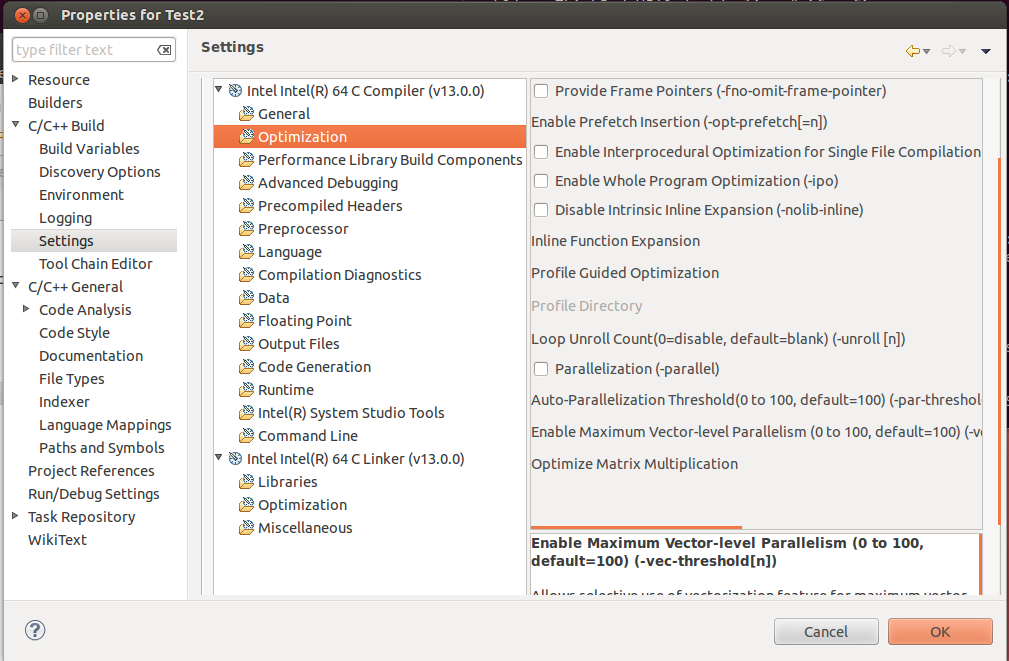Open the WikiText properties page
The image size is (1009, 661).
click(57, 540)
